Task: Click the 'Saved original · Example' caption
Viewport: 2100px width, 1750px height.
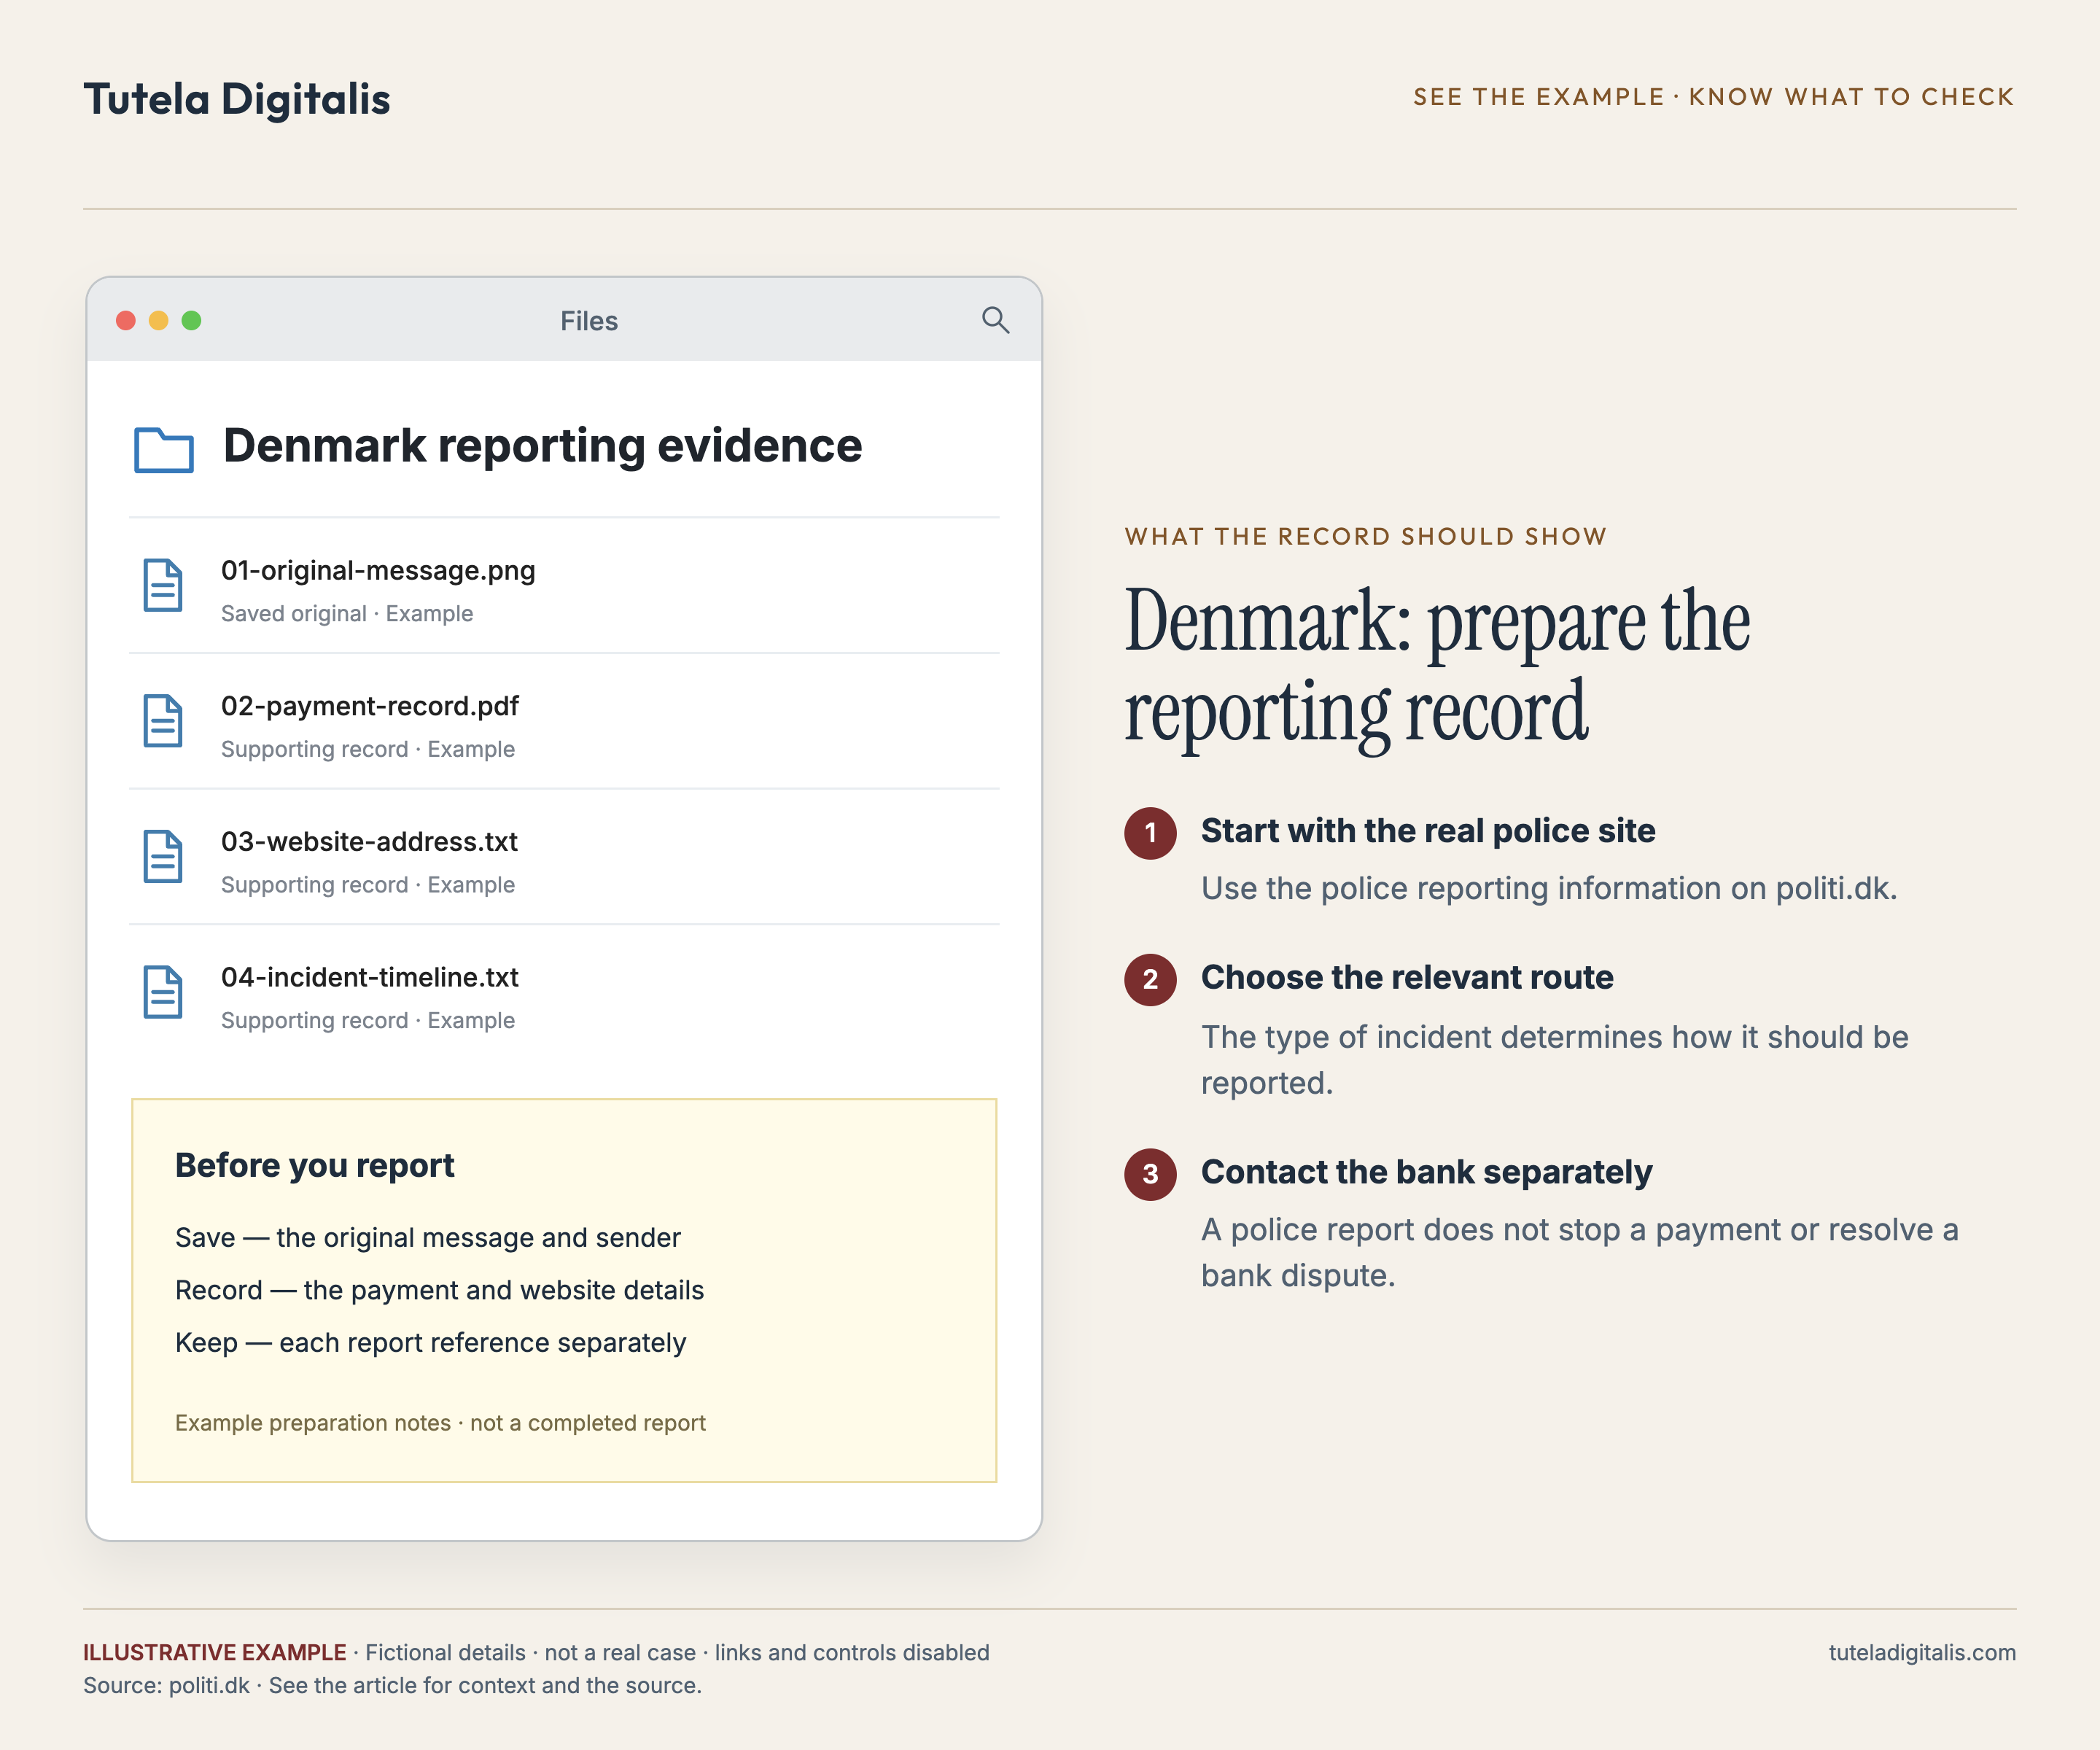Action: coord(347,614)
